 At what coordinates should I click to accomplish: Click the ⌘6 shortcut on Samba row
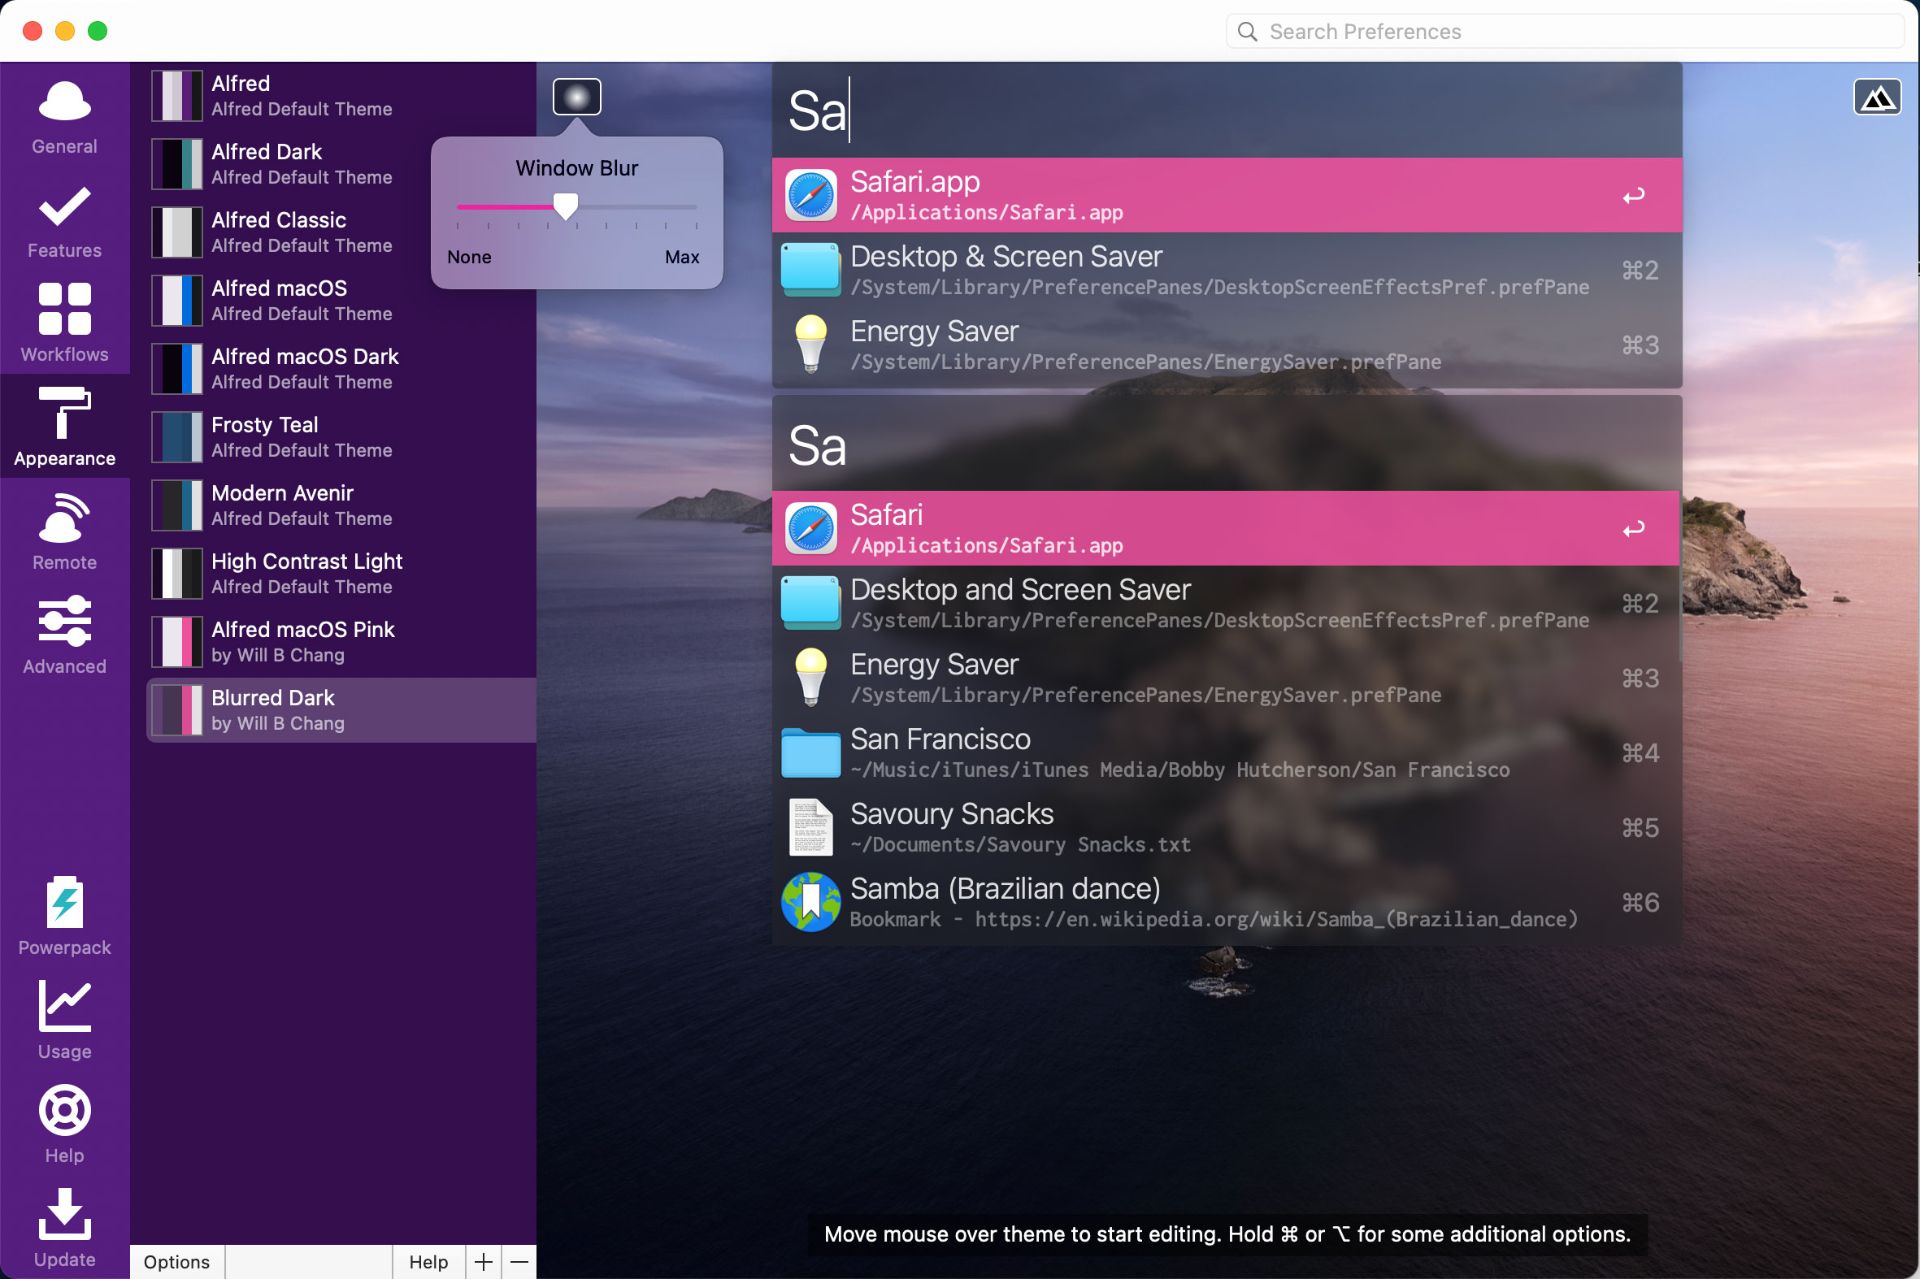coord(1640,903)
